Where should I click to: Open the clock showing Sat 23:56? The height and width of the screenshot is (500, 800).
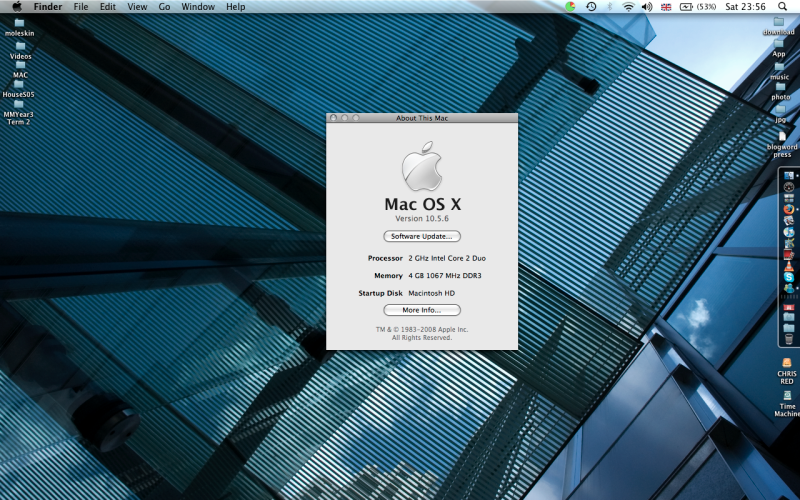(x=745, y=7)
